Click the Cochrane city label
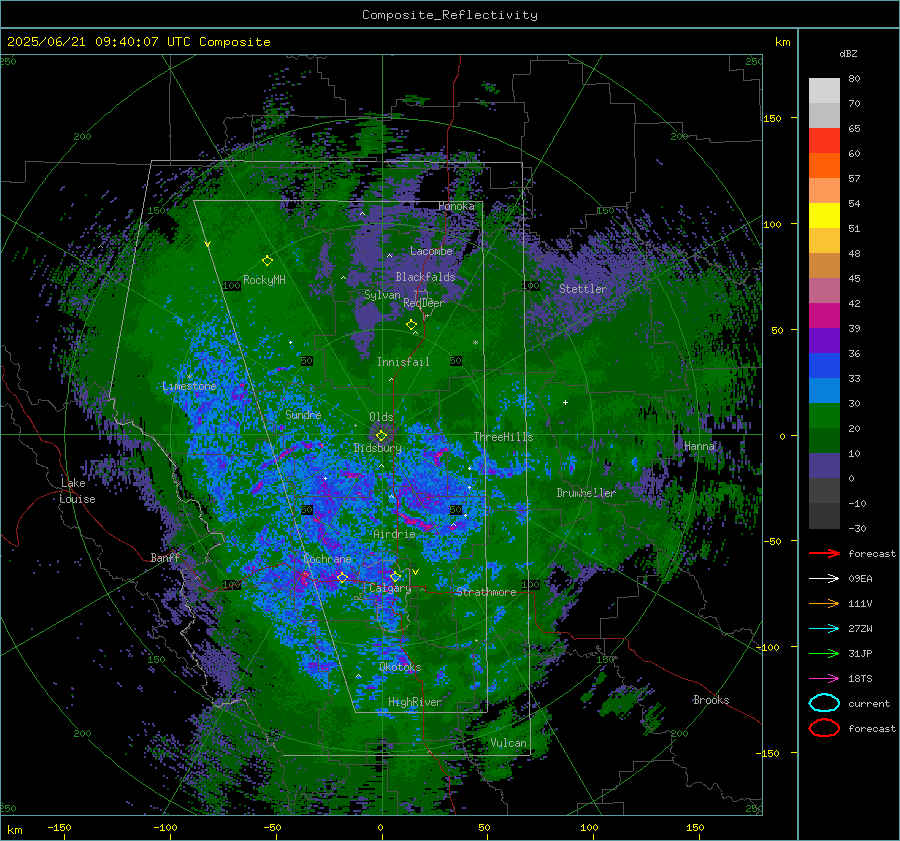The height and width of the screenshot is (841, 900). coord(327,559)
